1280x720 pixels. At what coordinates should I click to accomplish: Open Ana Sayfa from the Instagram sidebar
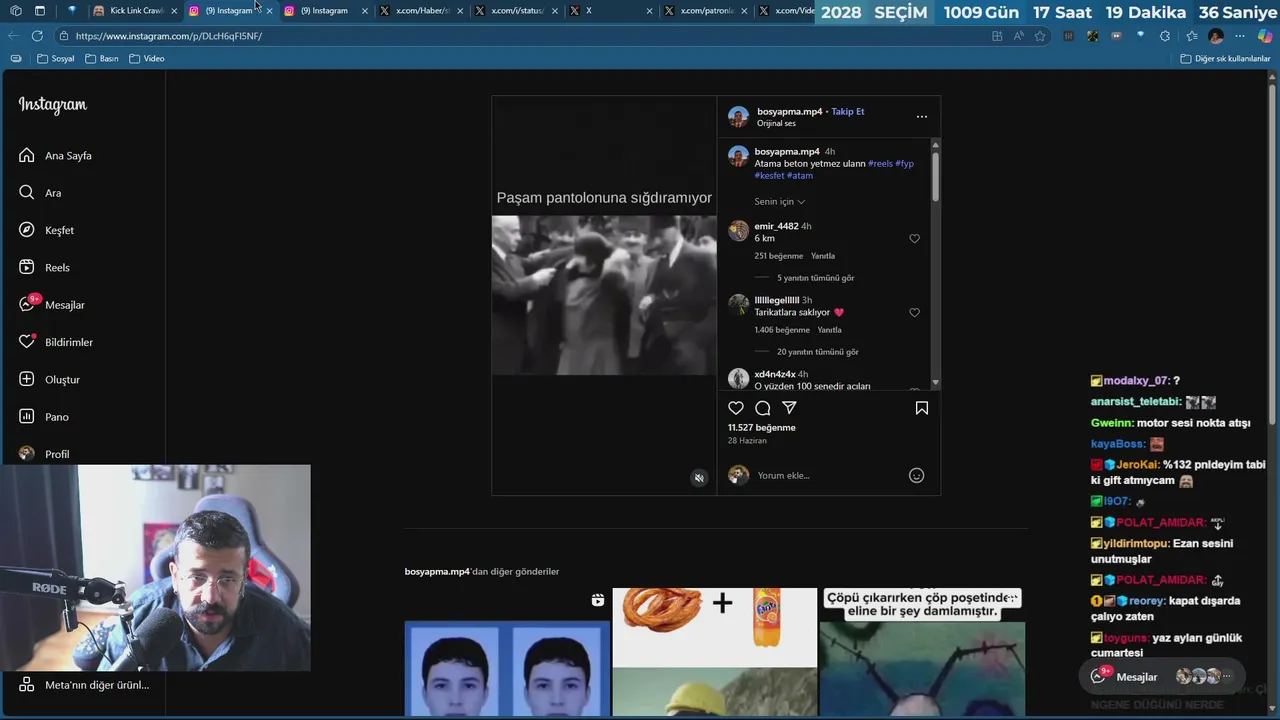pyautogui.click(x=55, y=156)
